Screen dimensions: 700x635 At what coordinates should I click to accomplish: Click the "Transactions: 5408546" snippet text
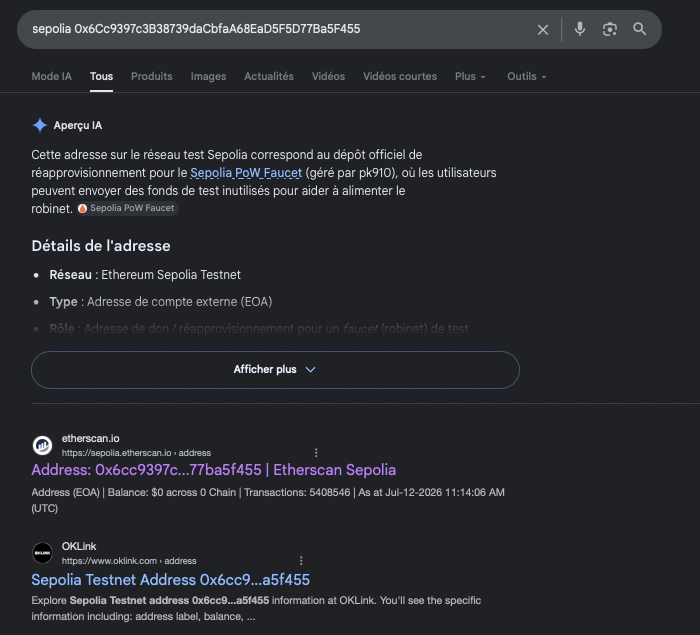(297, 493)
